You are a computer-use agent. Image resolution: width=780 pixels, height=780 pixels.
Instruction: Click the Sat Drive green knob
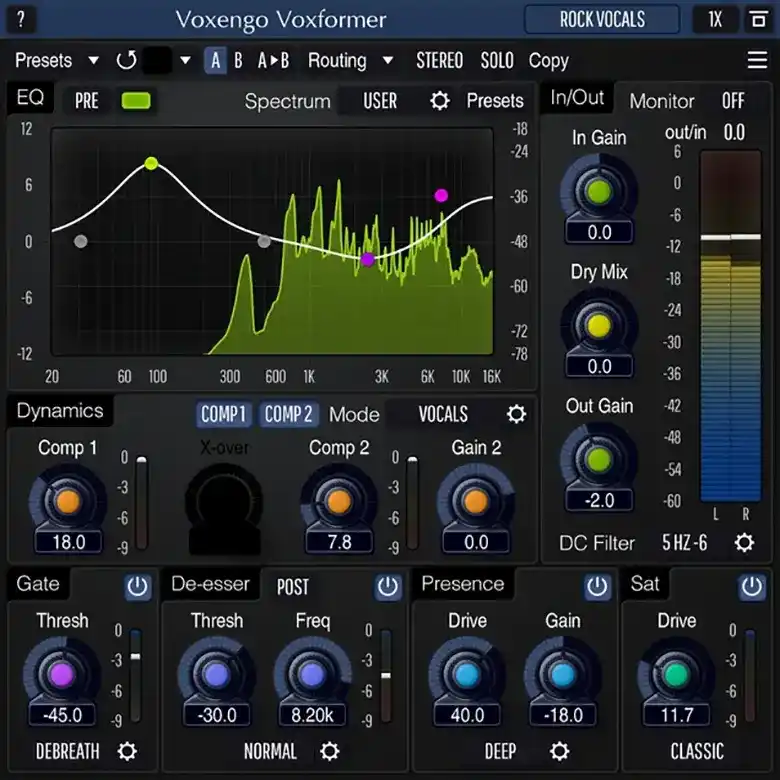(676, 675)
